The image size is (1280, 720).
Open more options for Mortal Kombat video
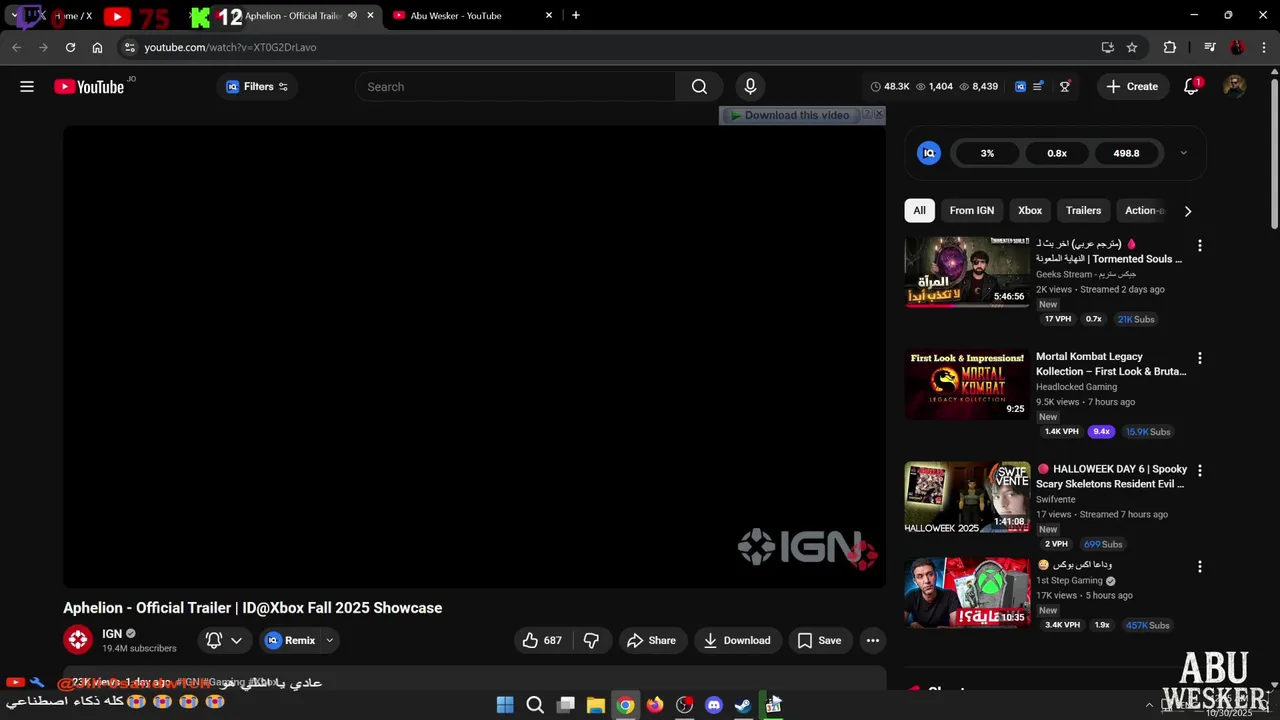coord(1200,358)
